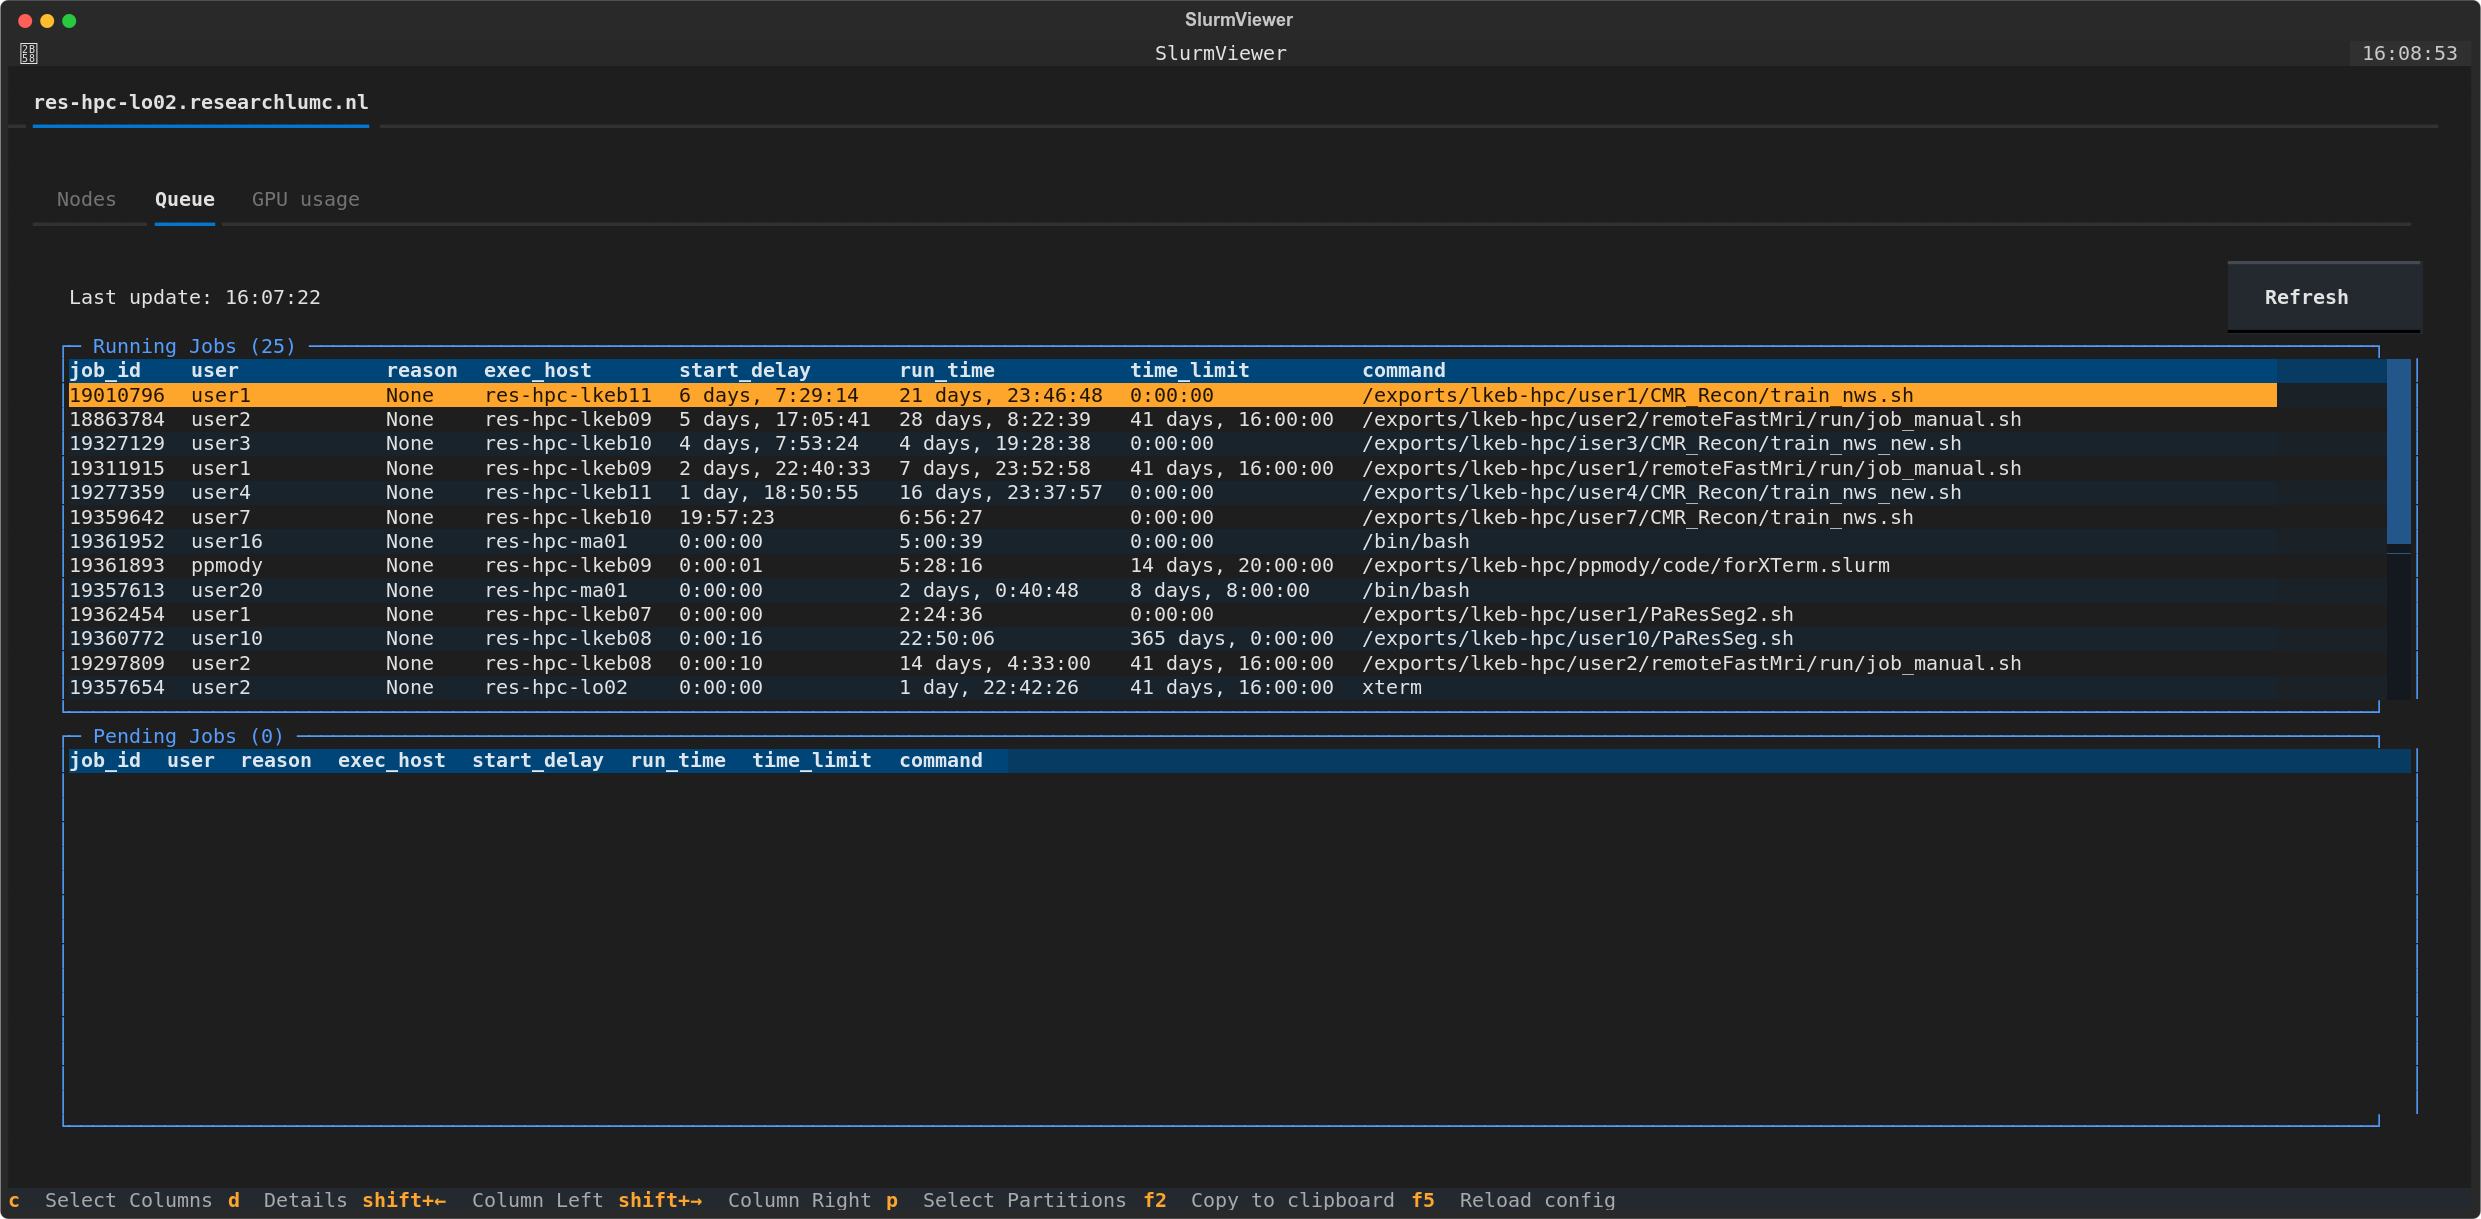
Task: Click the user column header in Running Jobs
Action: tap(215, 370)
